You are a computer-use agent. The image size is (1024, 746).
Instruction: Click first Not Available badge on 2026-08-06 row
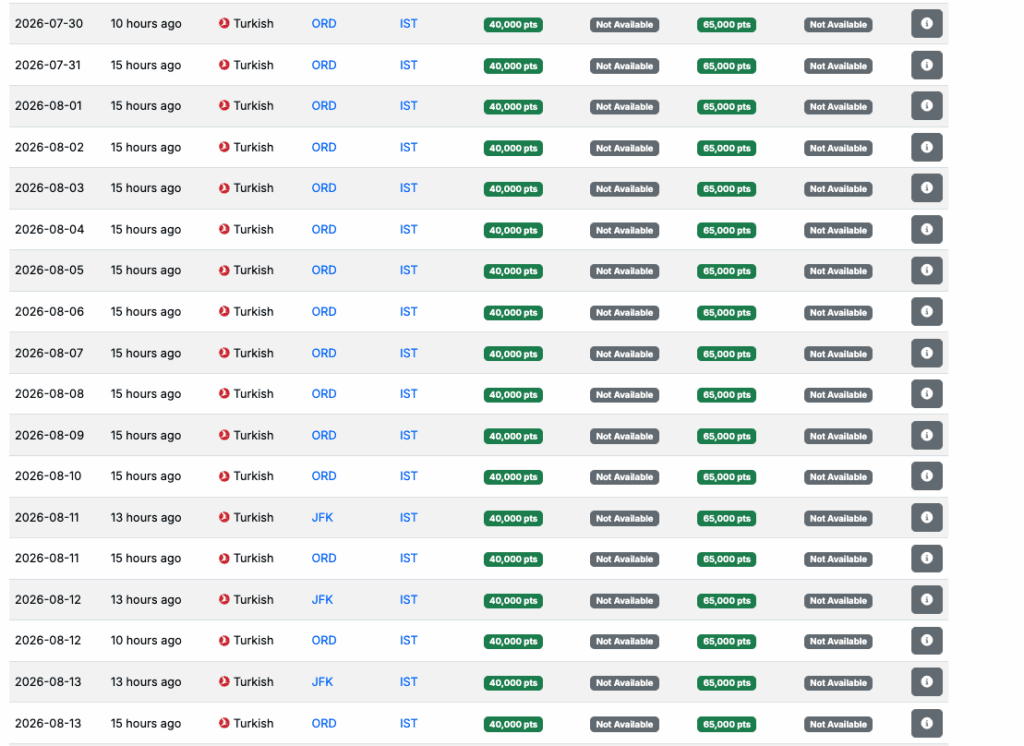click(624, 313)
